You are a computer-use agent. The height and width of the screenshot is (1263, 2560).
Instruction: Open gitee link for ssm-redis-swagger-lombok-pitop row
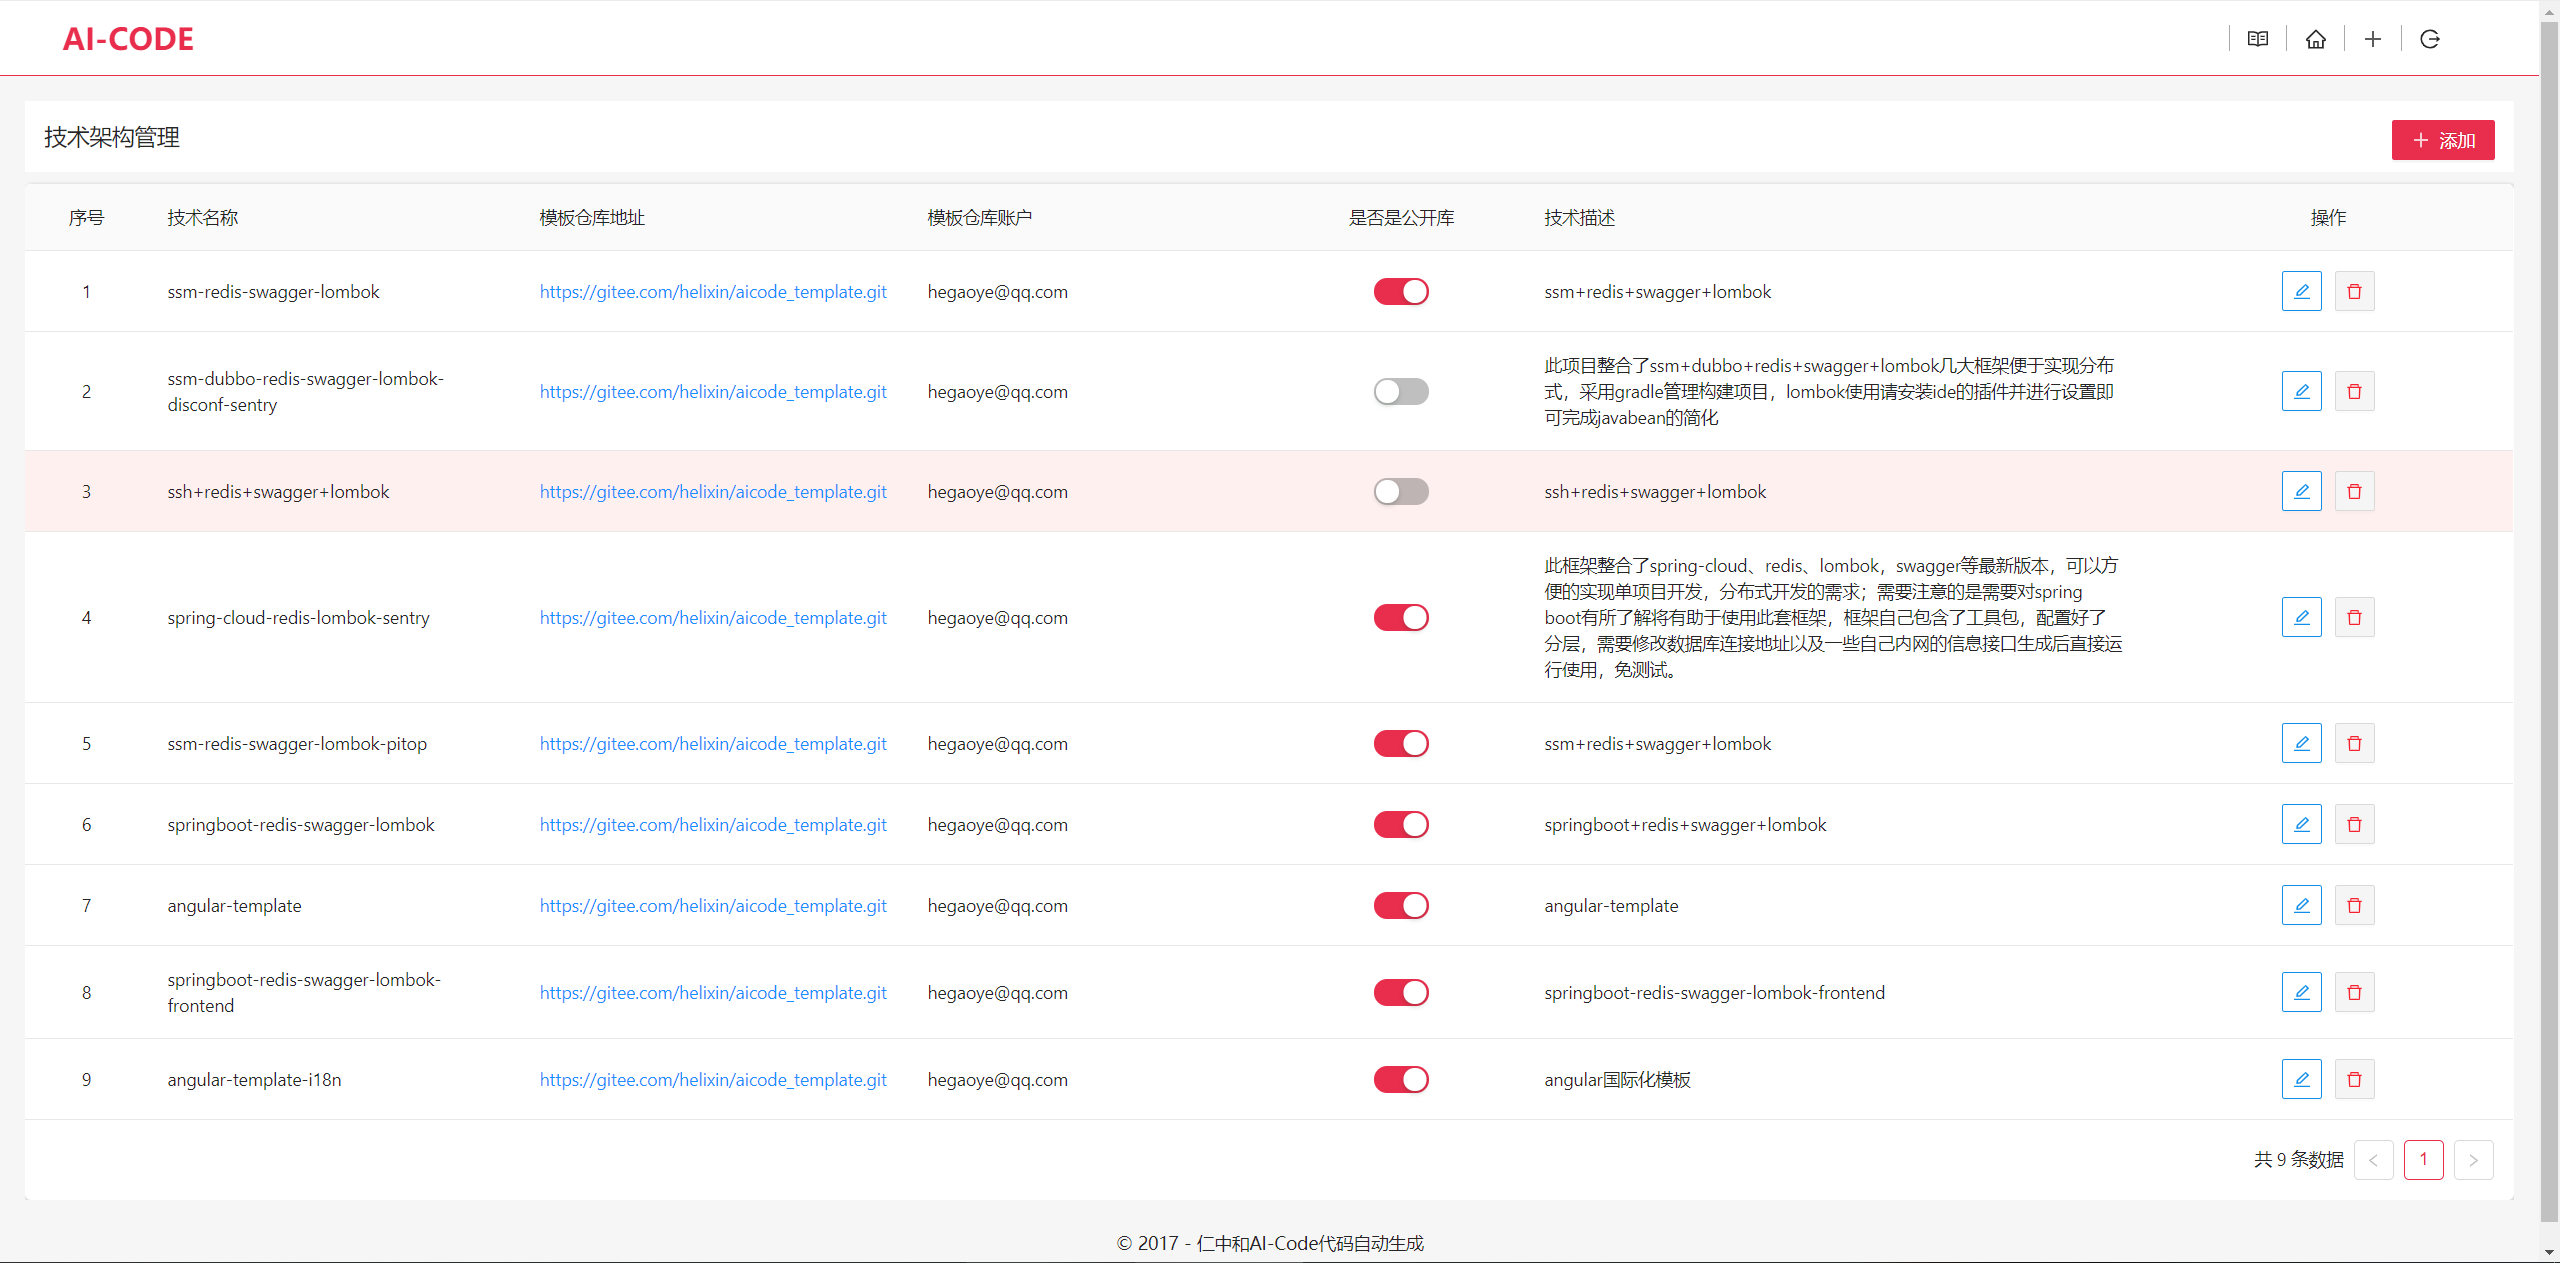click(x=713, y=743)
